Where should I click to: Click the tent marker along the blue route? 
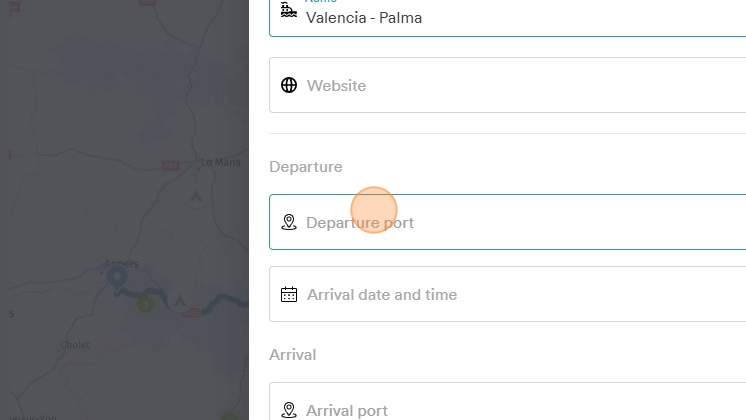(180, 300)
